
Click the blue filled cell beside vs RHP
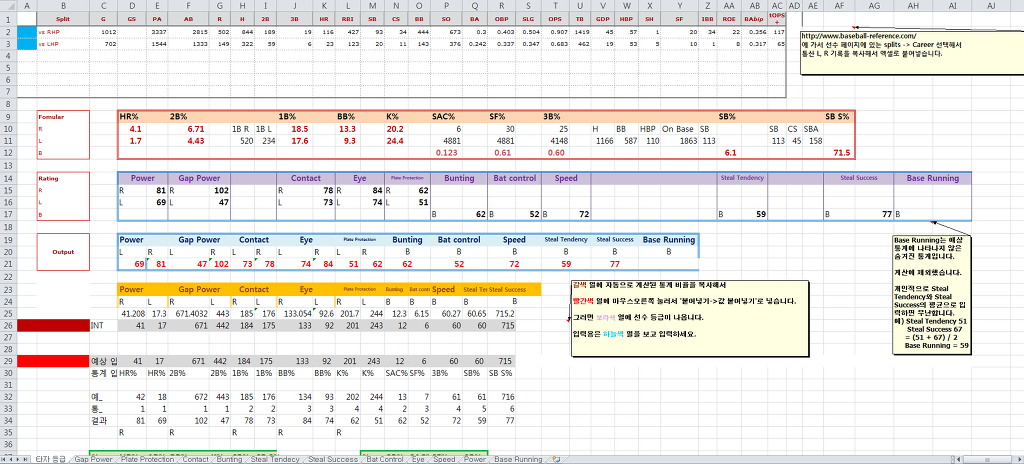26,32
